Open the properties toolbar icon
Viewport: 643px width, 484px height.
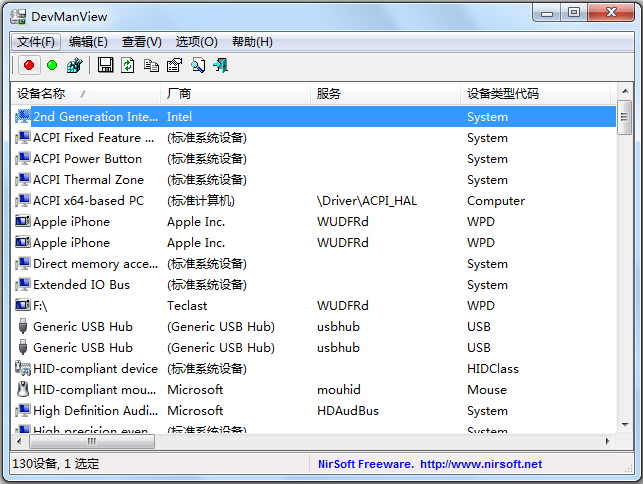point(174,66)
